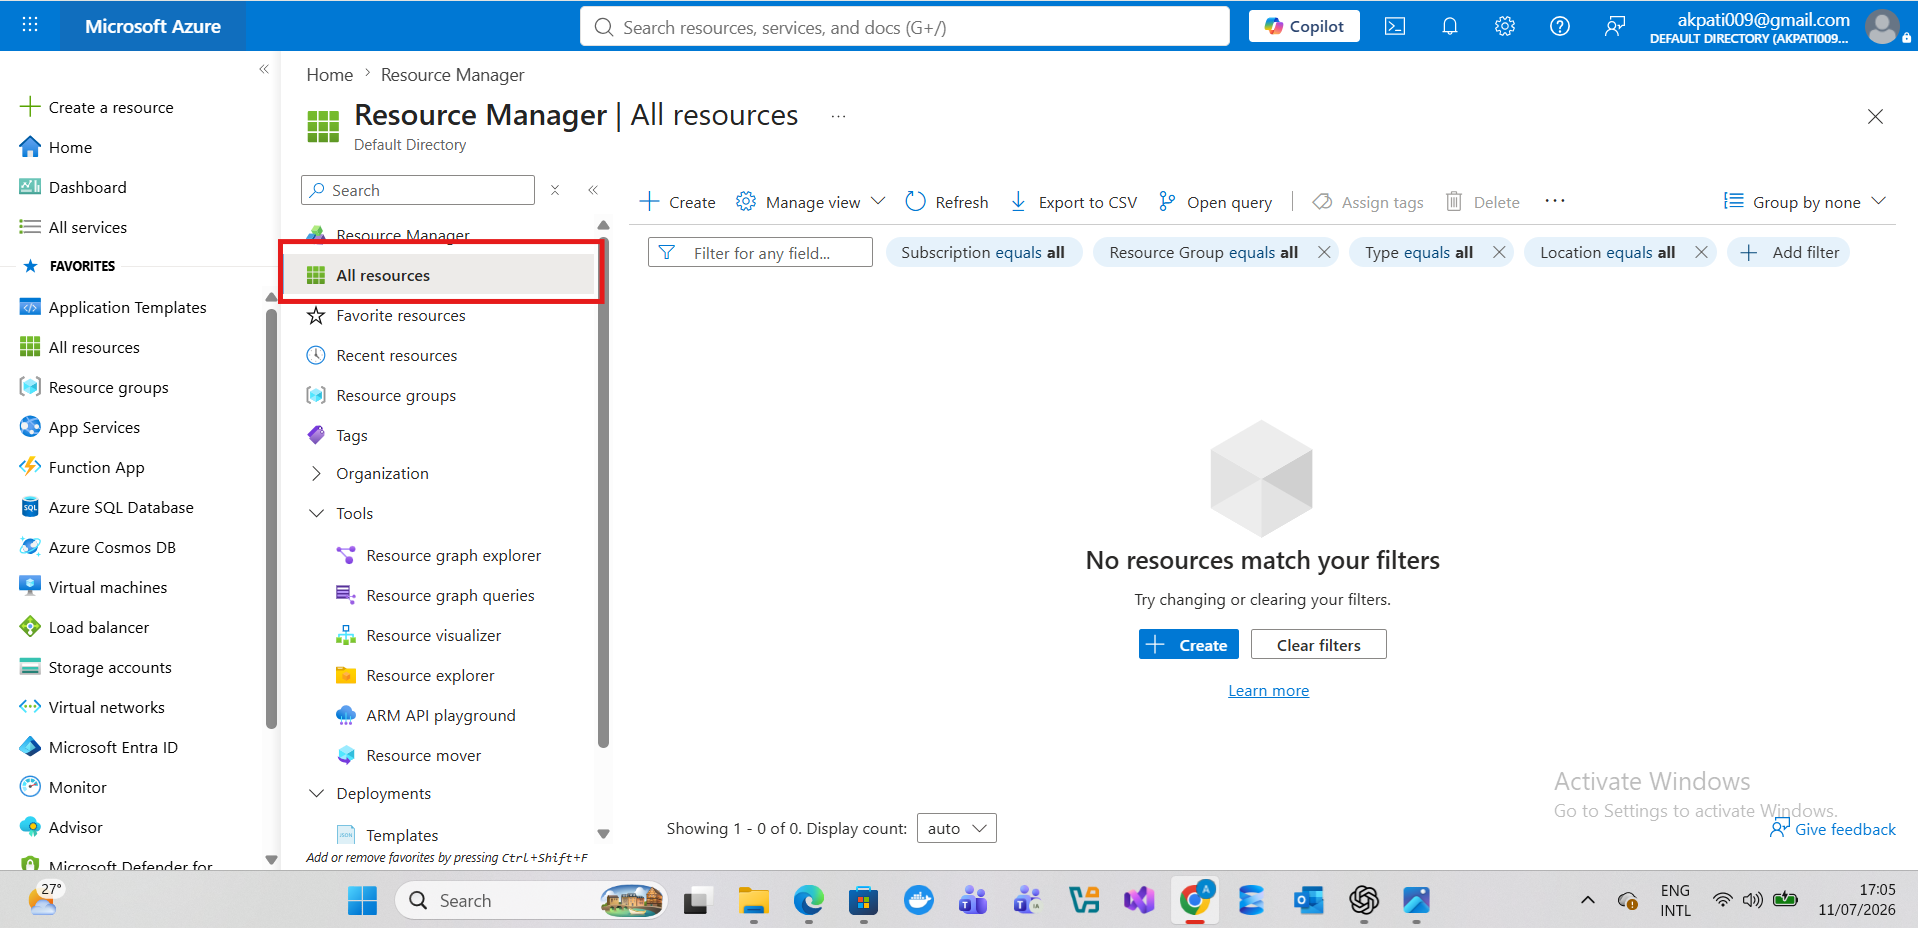Viewport: 1918px width, 928px height.
Task: Click Export to CSV
Action: pyautogui.click(x=1073, y=202)
